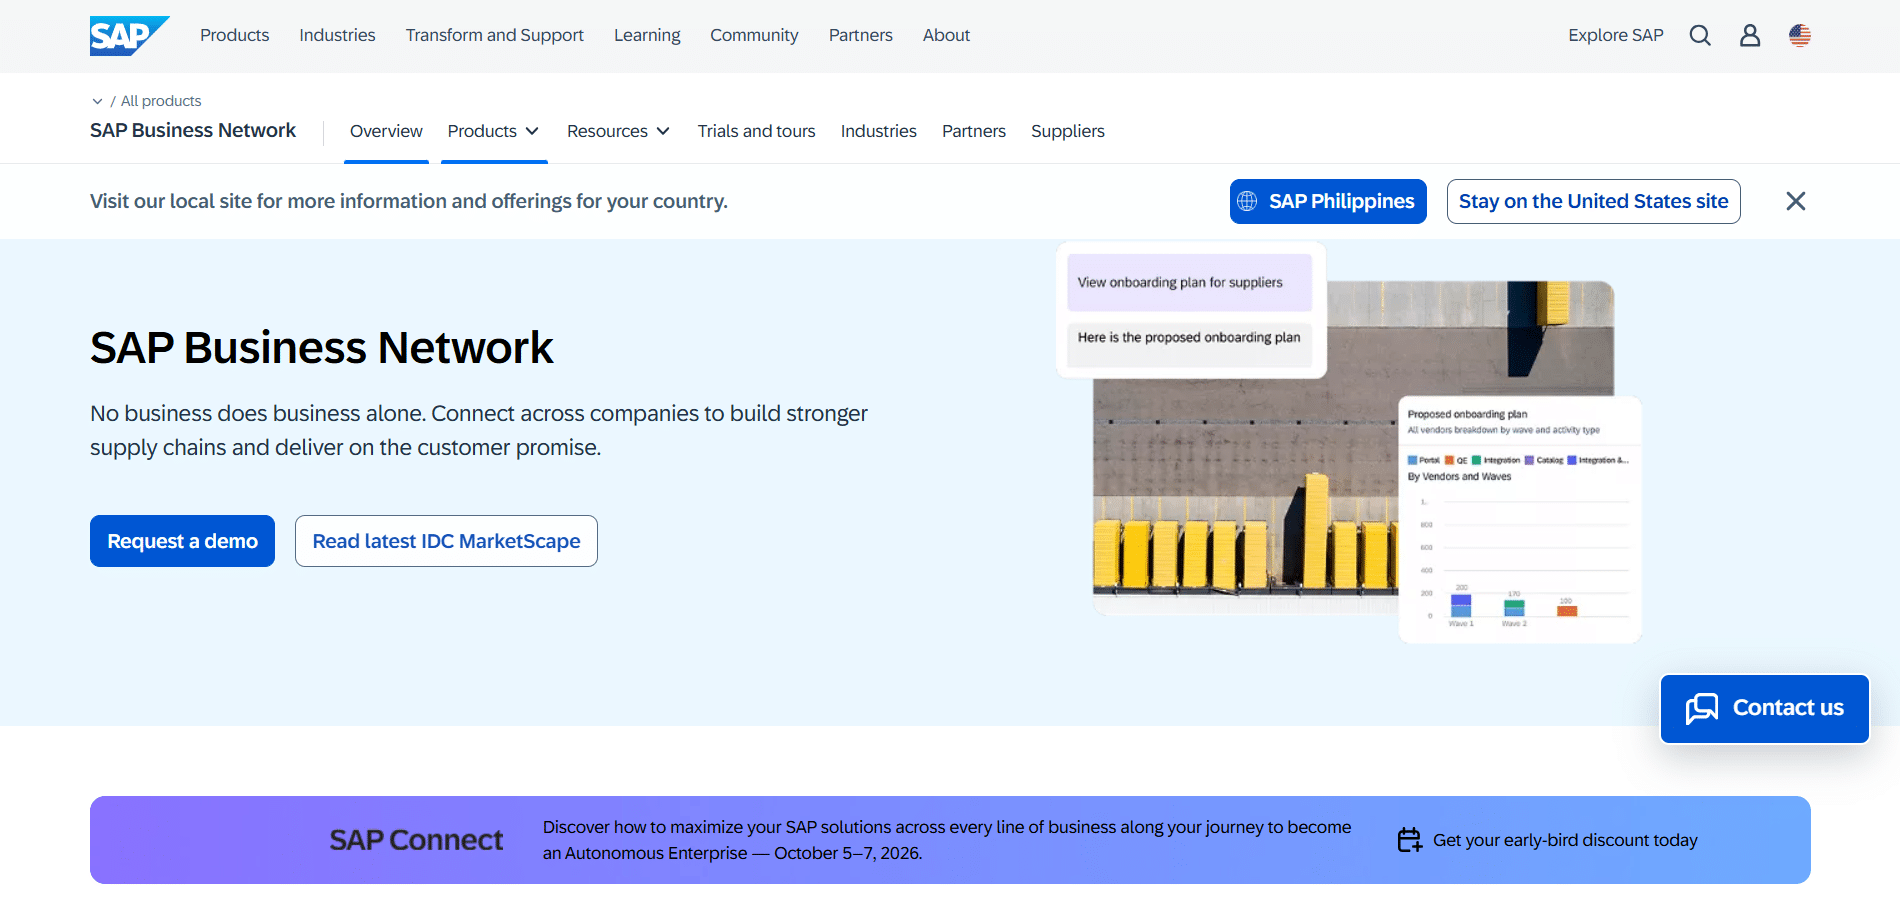The image size is (1900, 908).
Task: Click the globe icon on SAP Philippines
Action: (x=1247, y=201)
